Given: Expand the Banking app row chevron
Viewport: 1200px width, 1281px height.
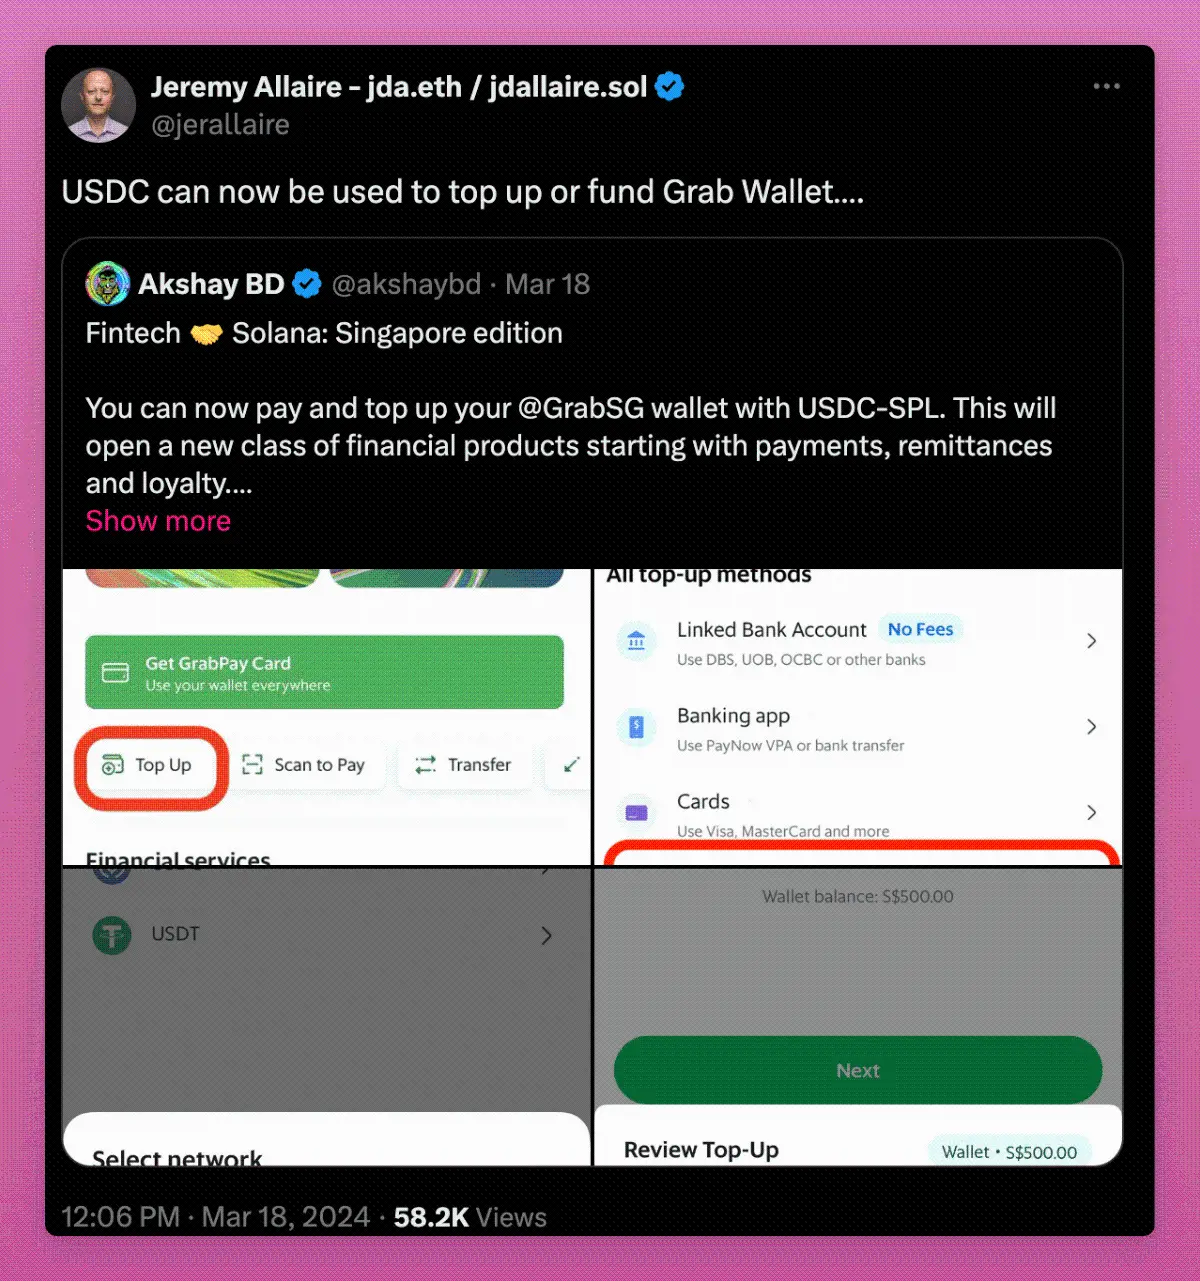Looking at the screenshot, I should pos(1092,727).
